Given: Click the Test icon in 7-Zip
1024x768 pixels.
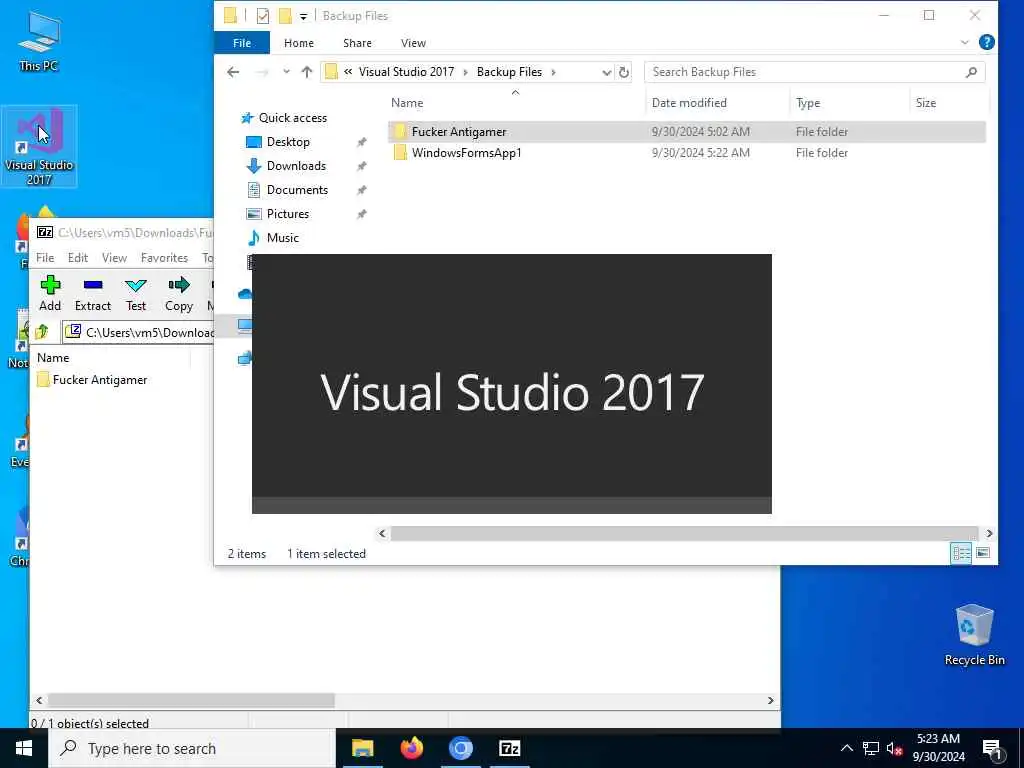Looking at the screenshot, I should [x=136, y=293].
